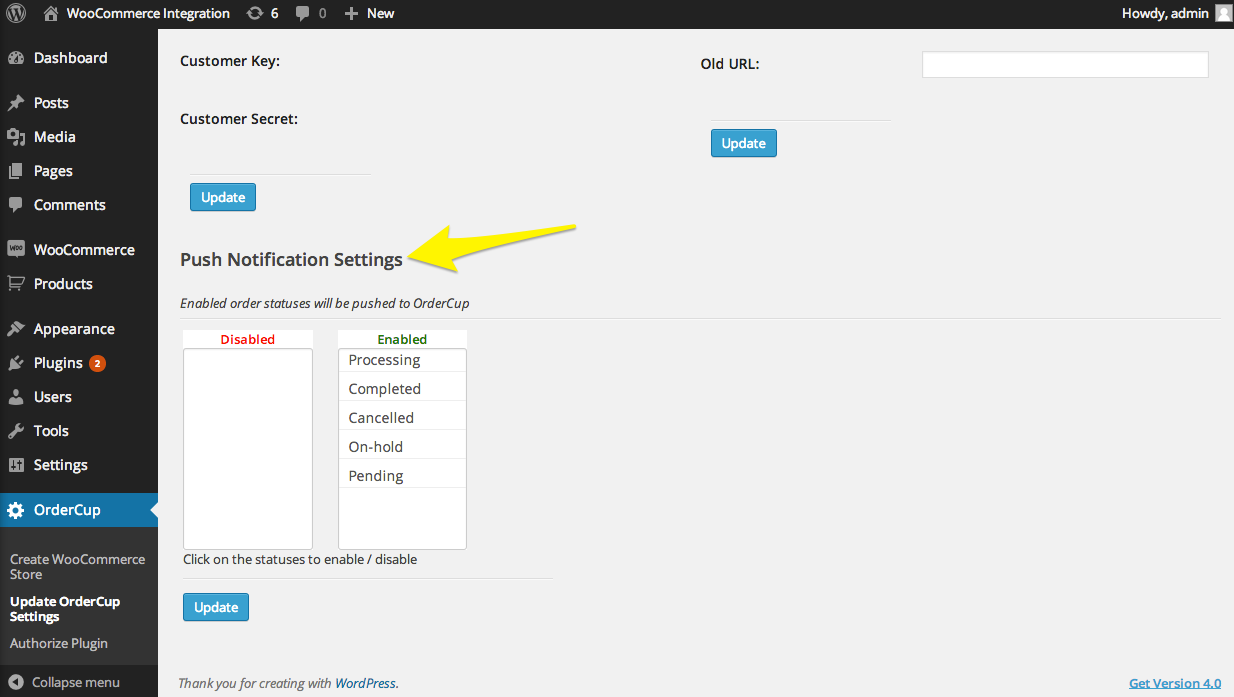Click Update button under Old URL

(744, 143)
